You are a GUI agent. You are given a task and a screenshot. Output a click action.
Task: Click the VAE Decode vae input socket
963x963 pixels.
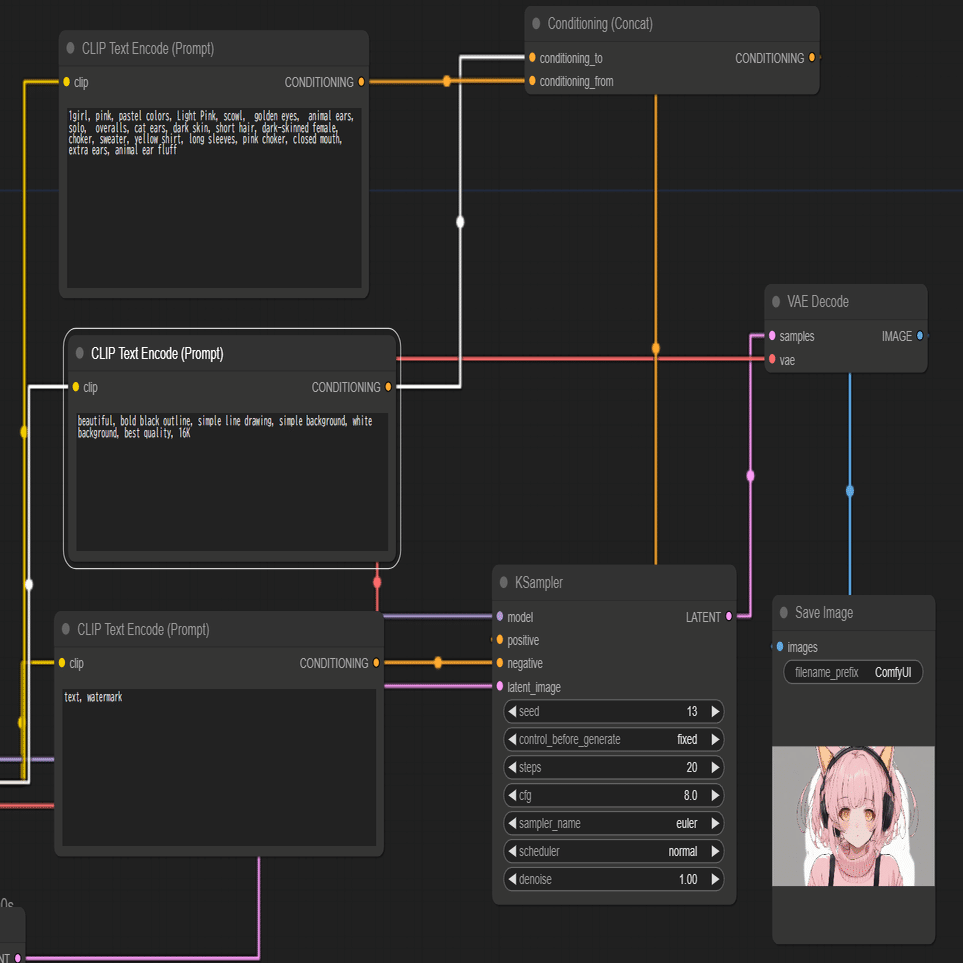pos(772,359)
